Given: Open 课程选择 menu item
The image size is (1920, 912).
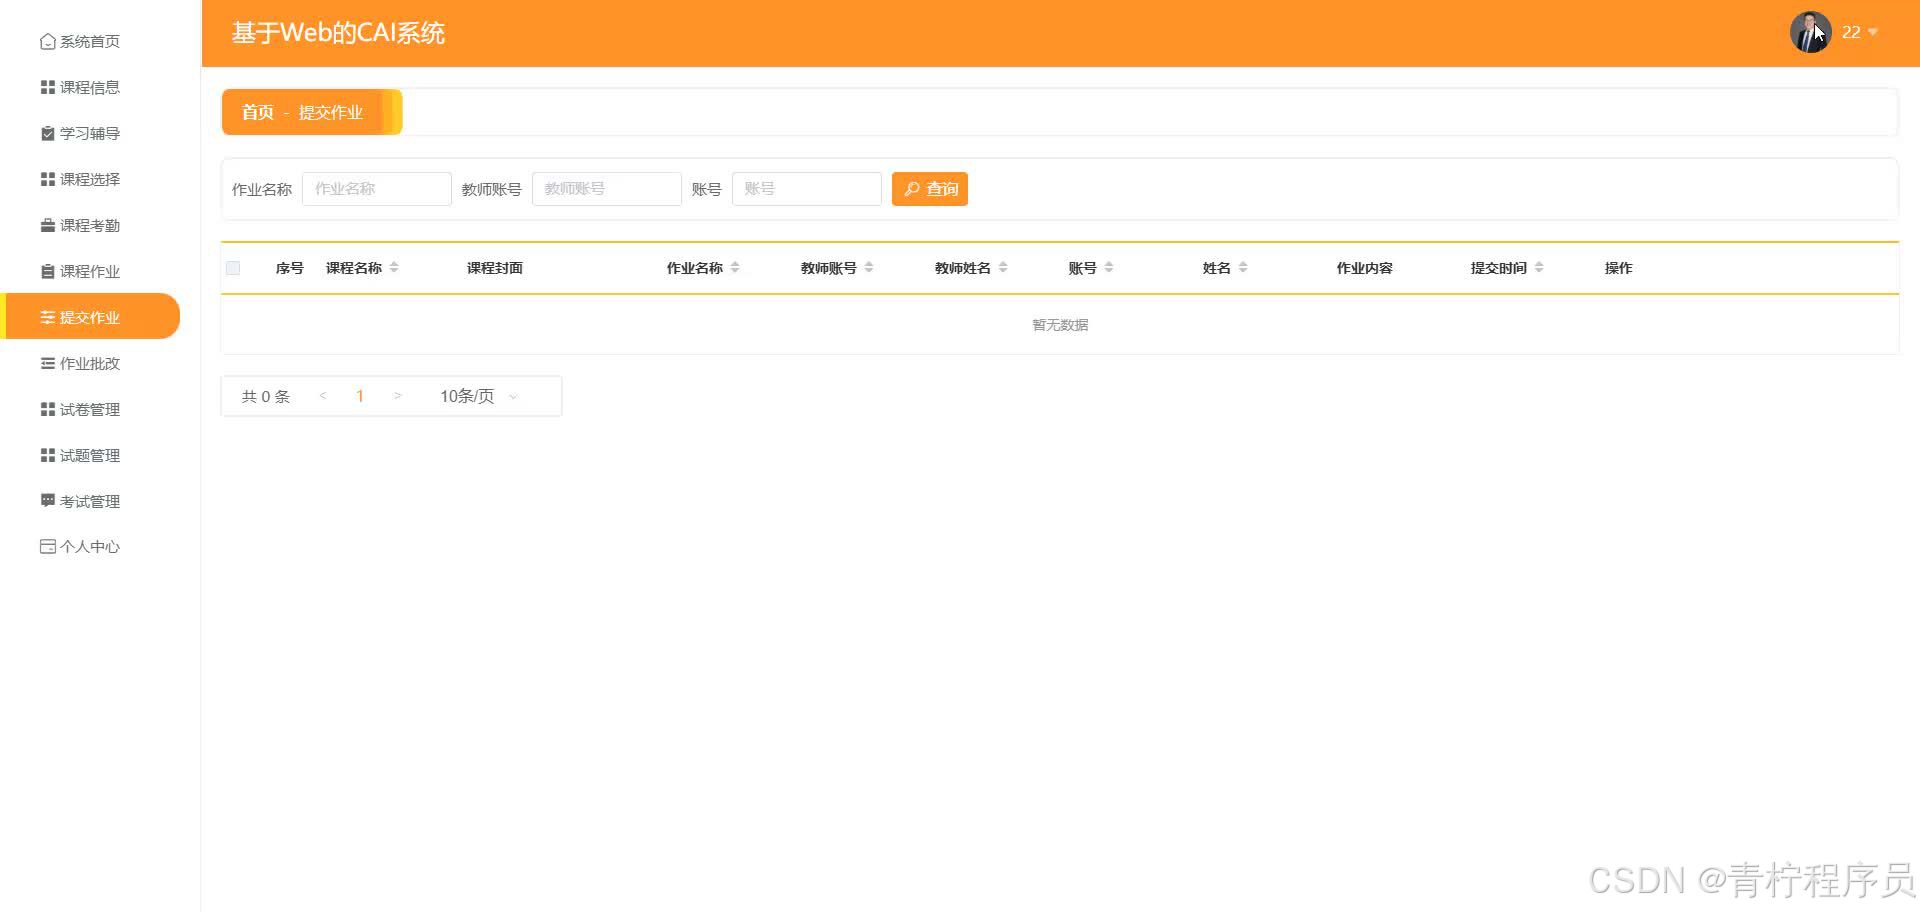Looking at the screenshot, I should pyautogui.click(x=90, y=179).
